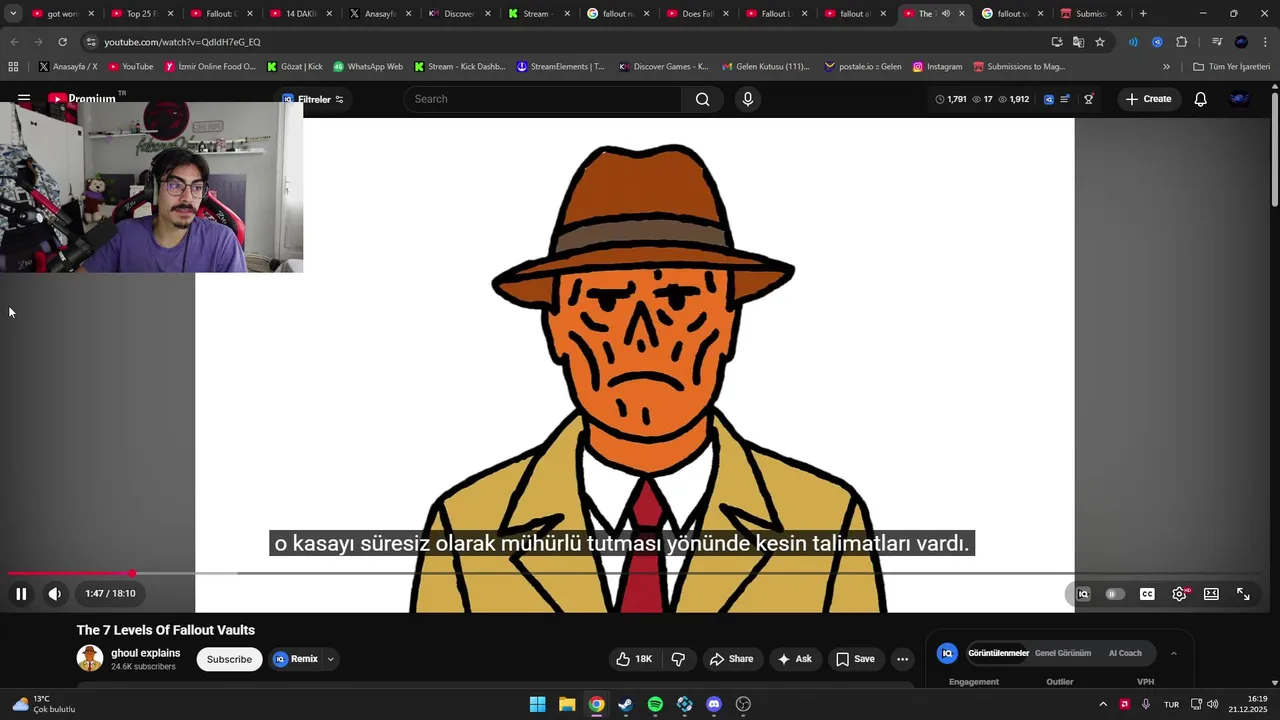This screenshot has height=720, width=1280.
Task: Click the vidIQ icon in player controls
Action: [1082, 594]
